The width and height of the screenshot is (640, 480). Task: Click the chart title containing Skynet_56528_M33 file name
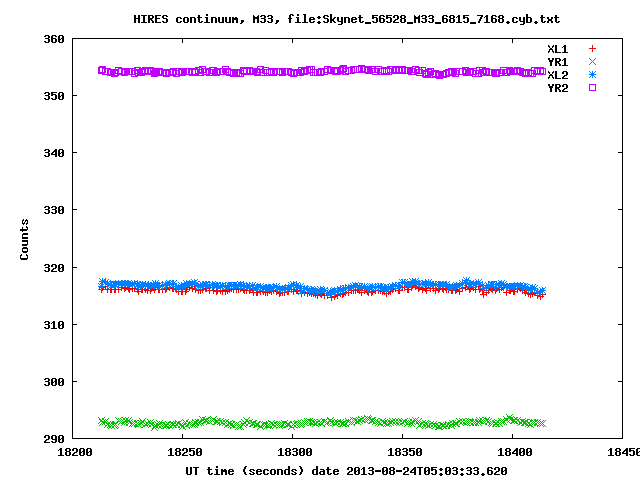click(x=347, y=19)
